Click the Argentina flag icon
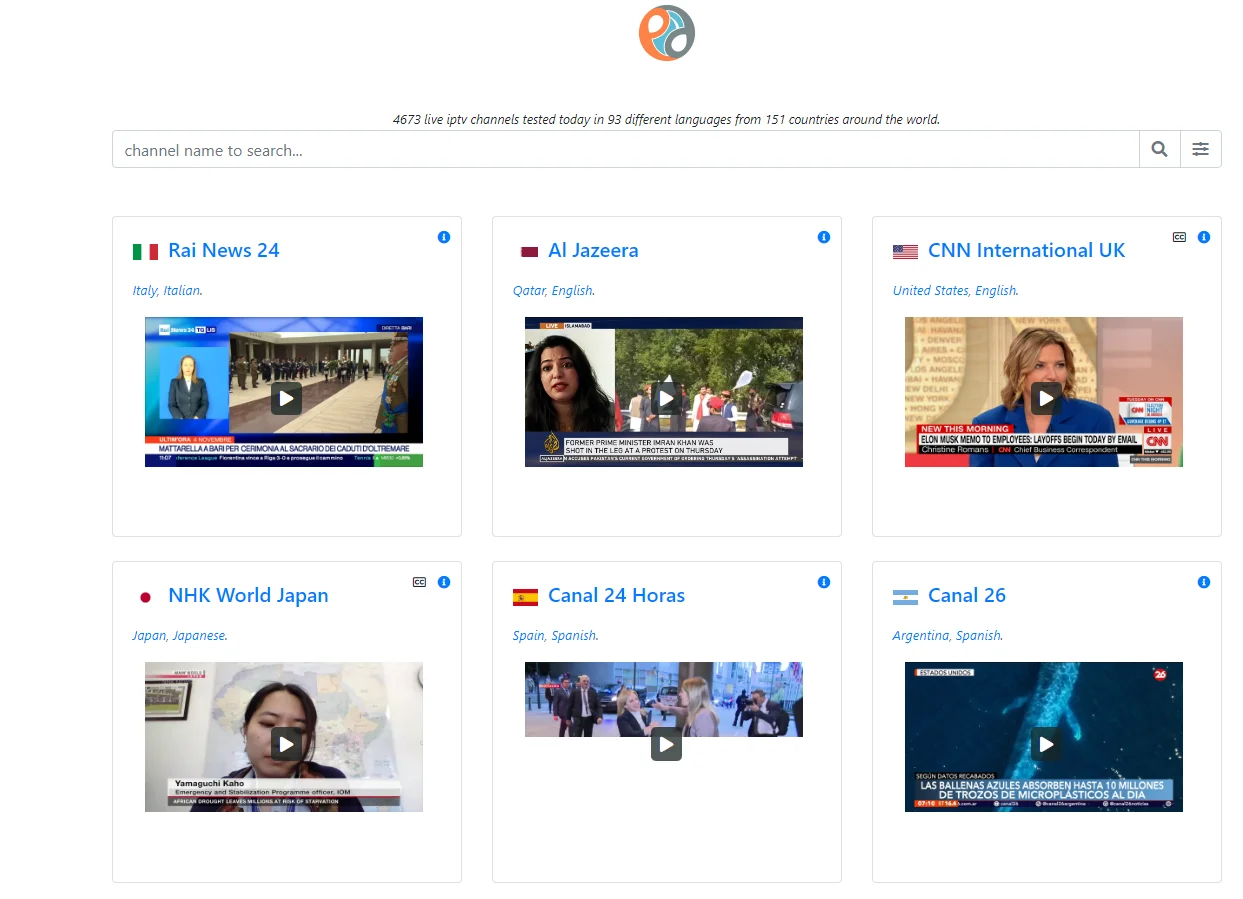The height and width of the screenshot is (899, 1243). click(x=905, y=597)
